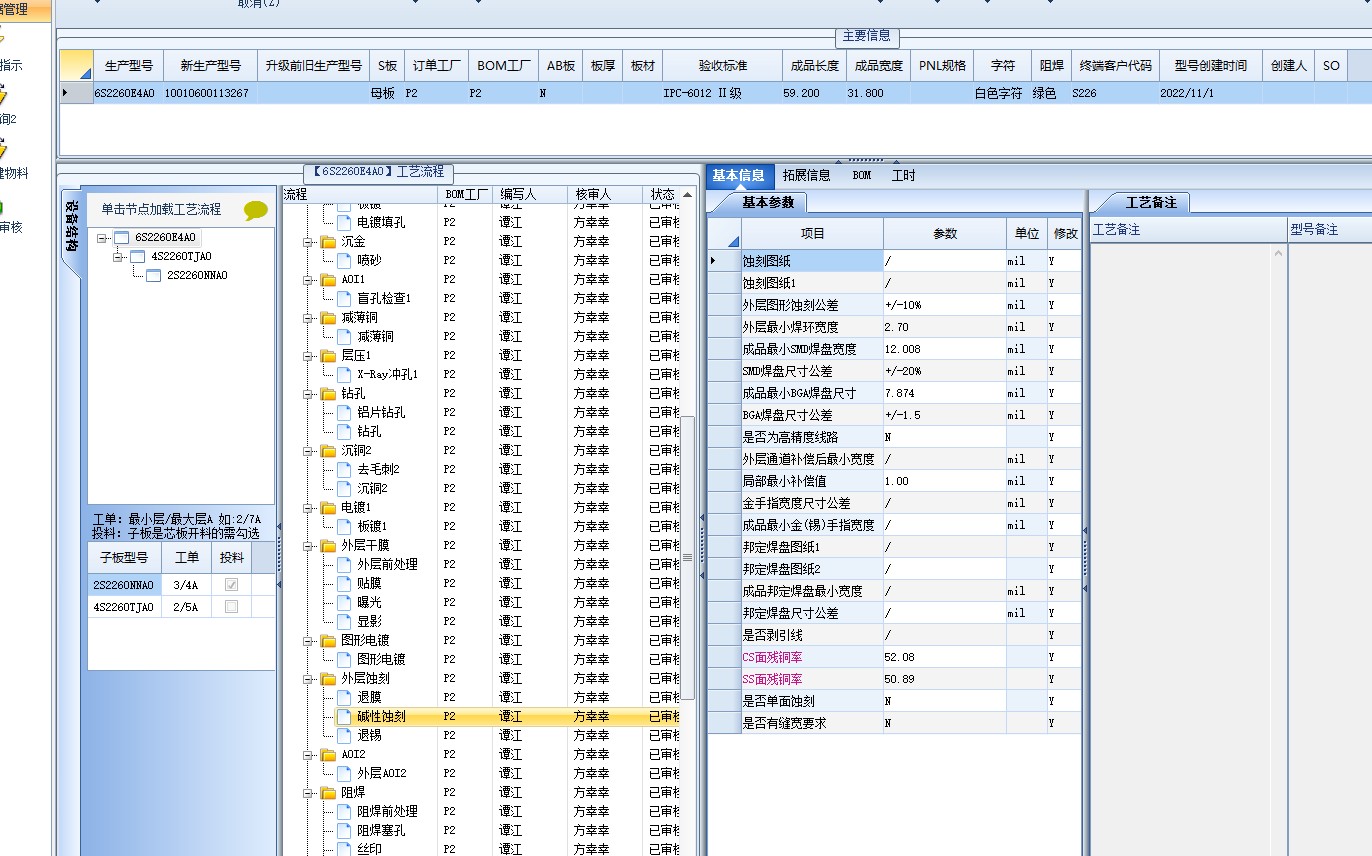This screenshot has width=1372, height=856.
Task: Collapse the 沉铜2 process group
Action: point(309,451)
